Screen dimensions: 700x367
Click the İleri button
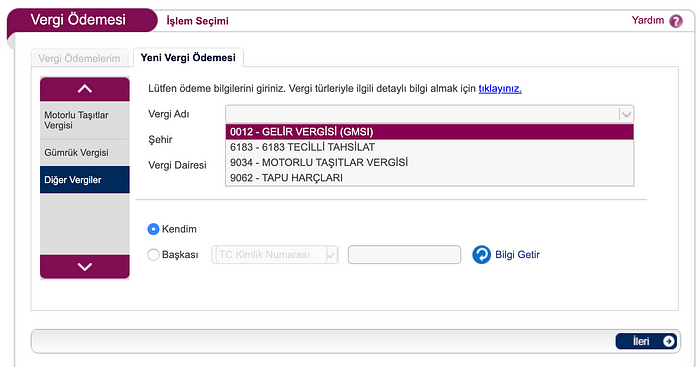pyautogui.click(x=646, y=342)
